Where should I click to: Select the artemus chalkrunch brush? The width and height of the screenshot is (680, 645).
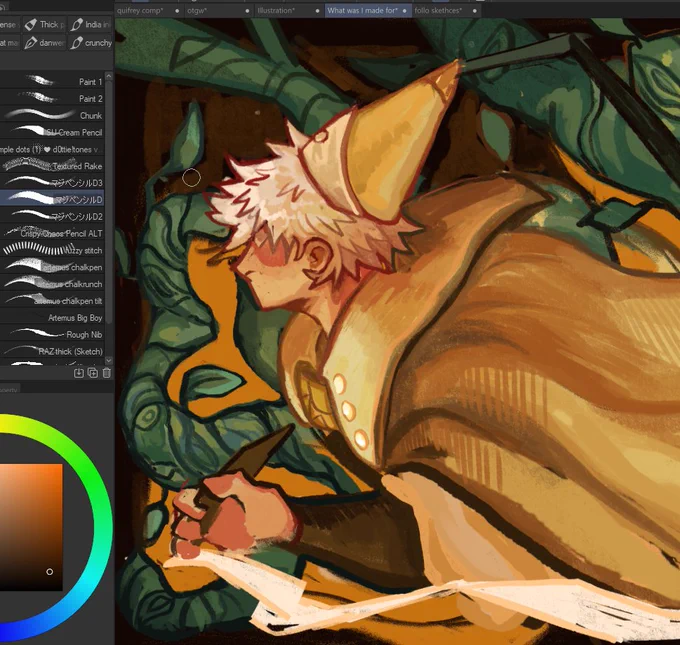(x=52, y=284)
